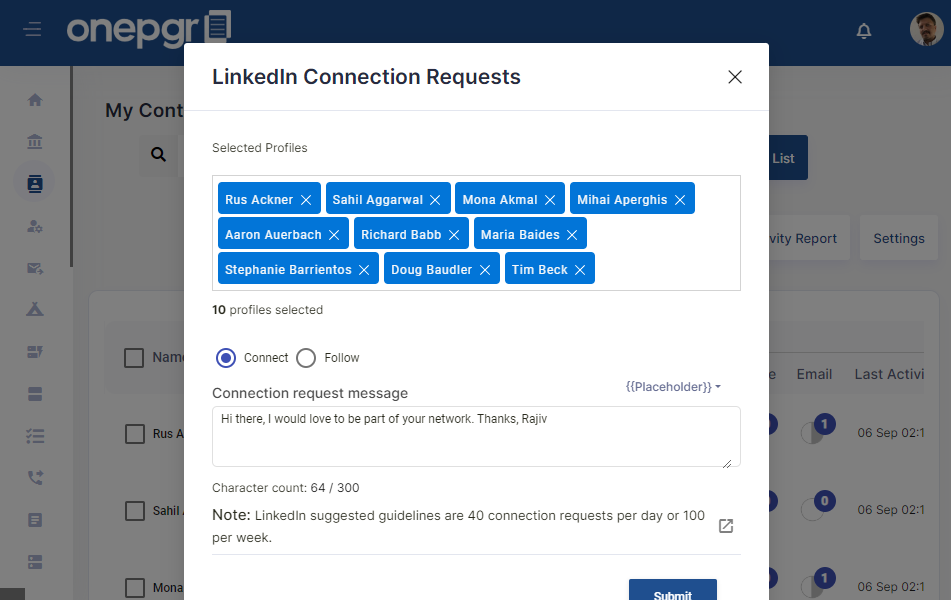
Task: Remove Mona Akmal from selected profiles
Action: click(x=550, y=200)
